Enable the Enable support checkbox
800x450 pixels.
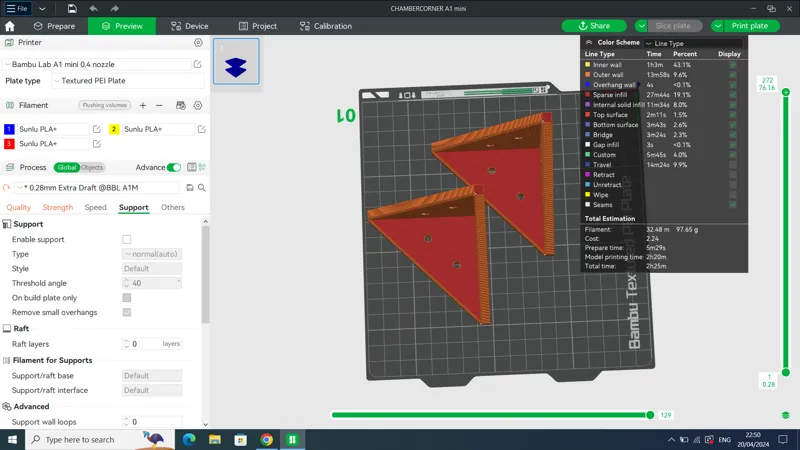127,239
